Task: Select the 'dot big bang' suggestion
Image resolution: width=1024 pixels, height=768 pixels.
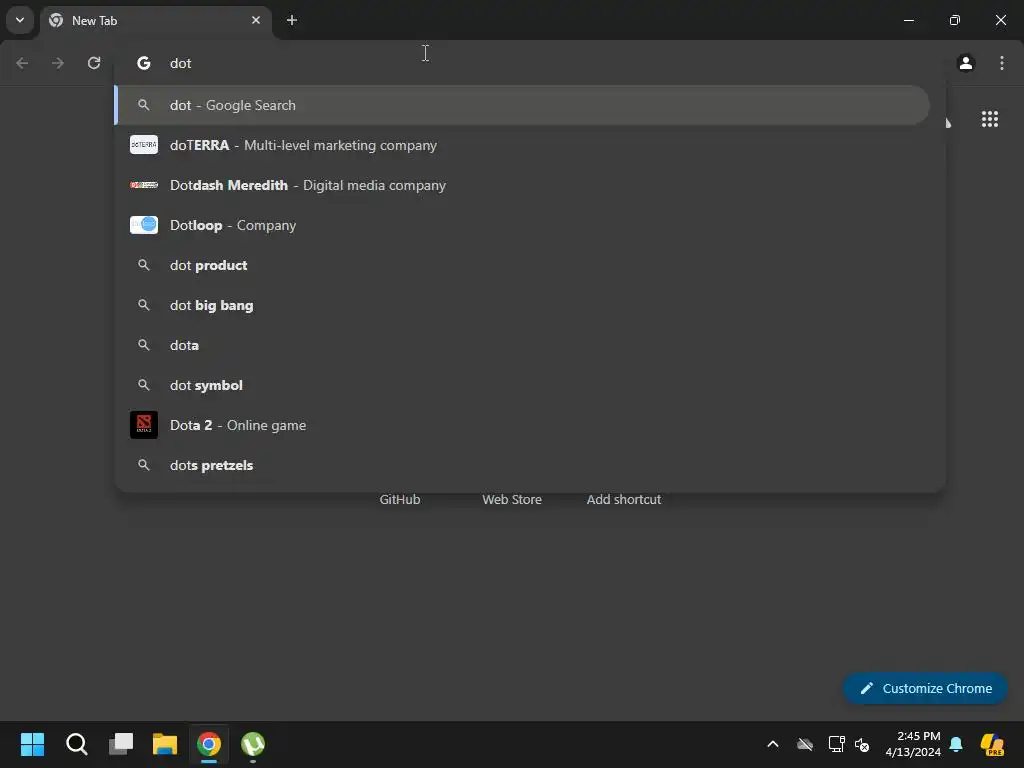Action: [x=522, y=305]
